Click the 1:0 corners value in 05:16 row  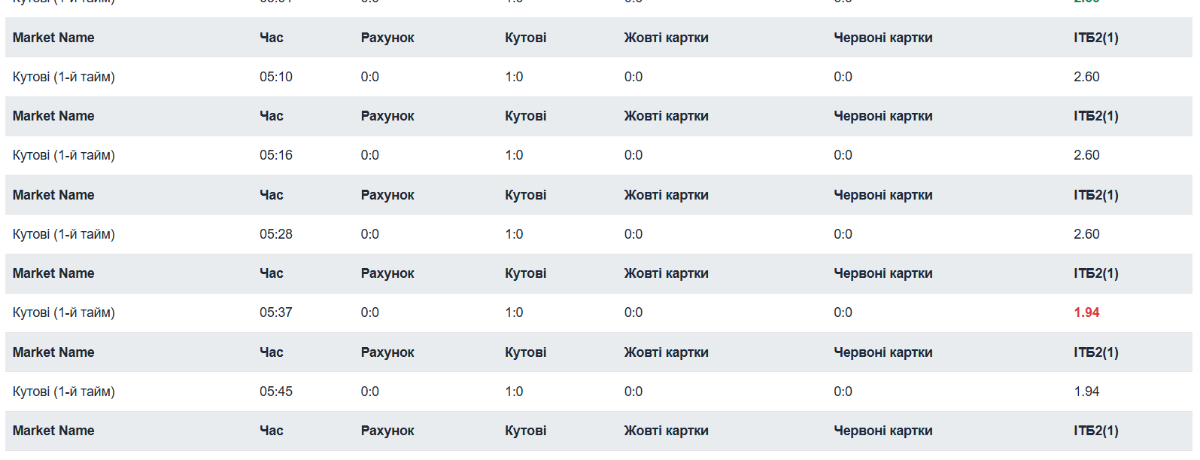[x=514, y=155]
